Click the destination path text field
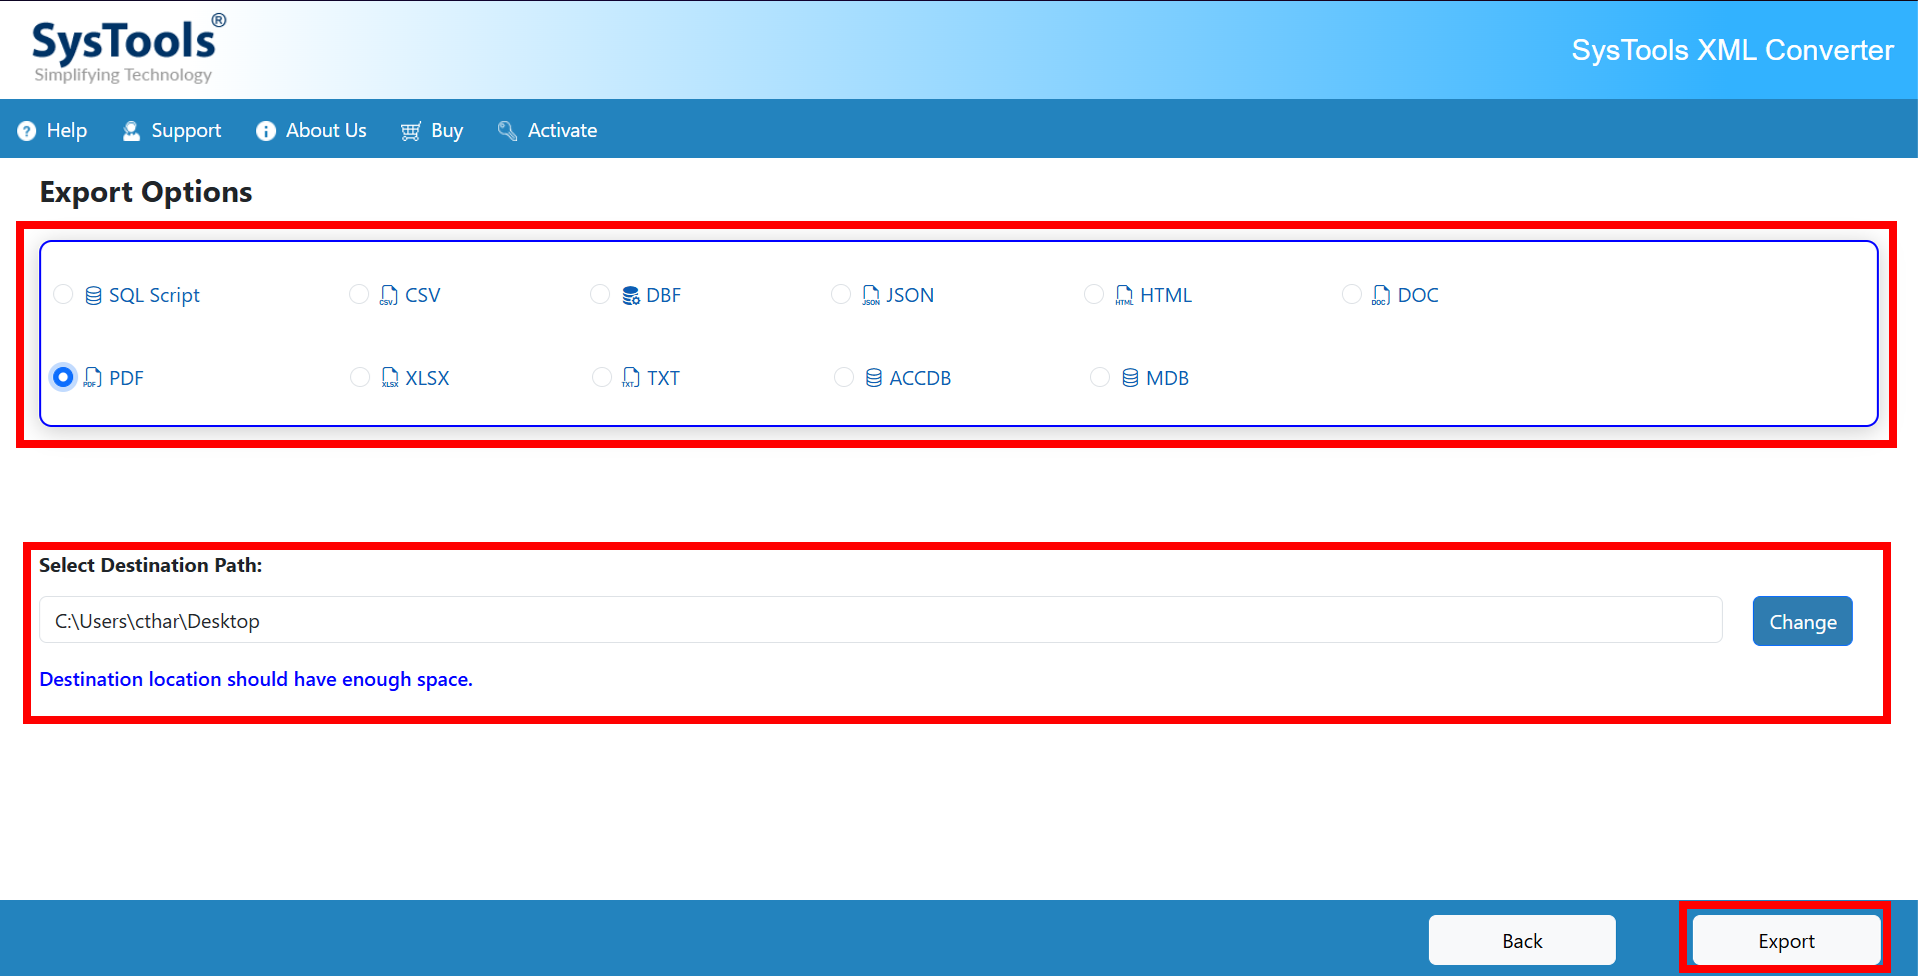The height and width of the screenshot is (976, 1919). [880, 621]
